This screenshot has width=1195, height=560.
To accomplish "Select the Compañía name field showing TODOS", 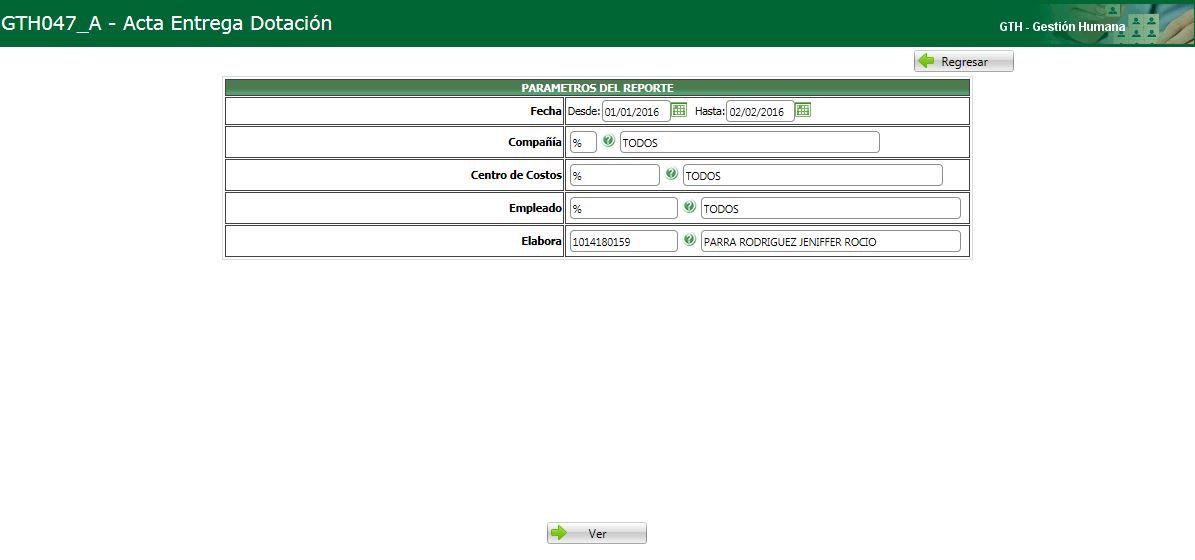I will pos(750,142).
